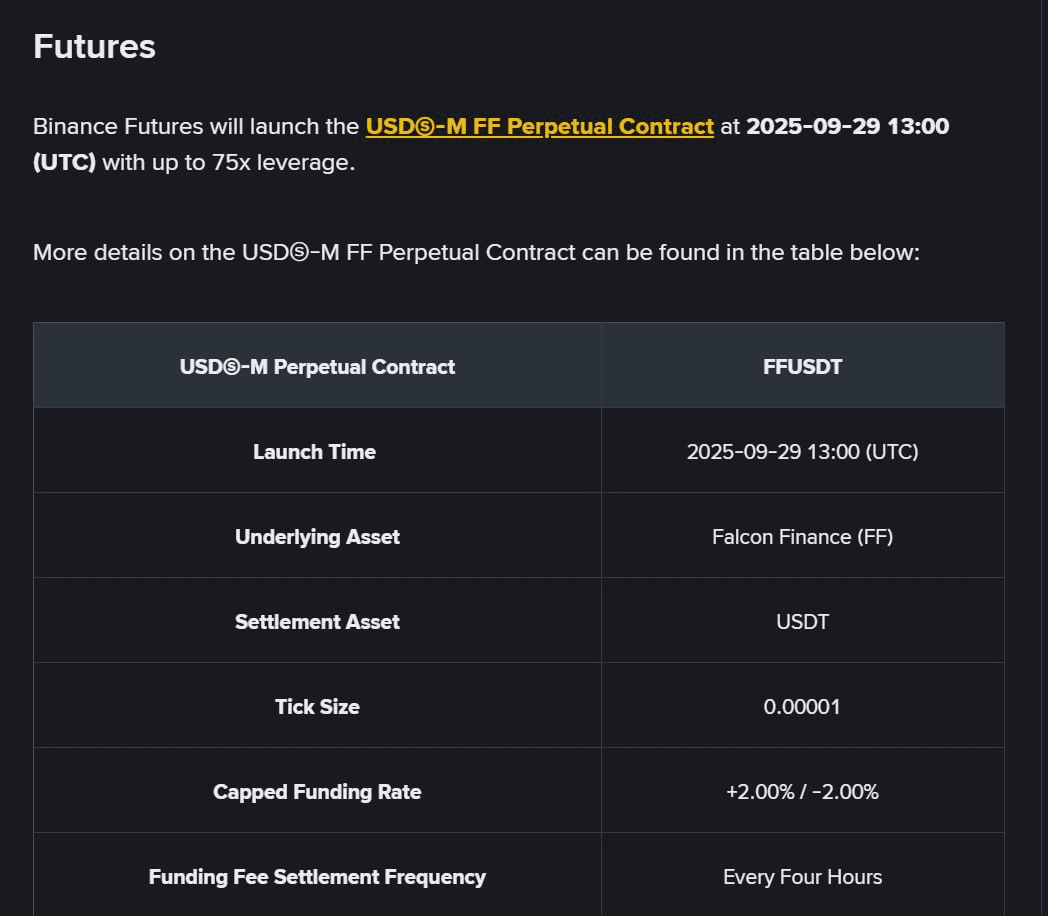
Task: Select the Tick Size row label
Action: pyautogui.click(x=317, y=706)
